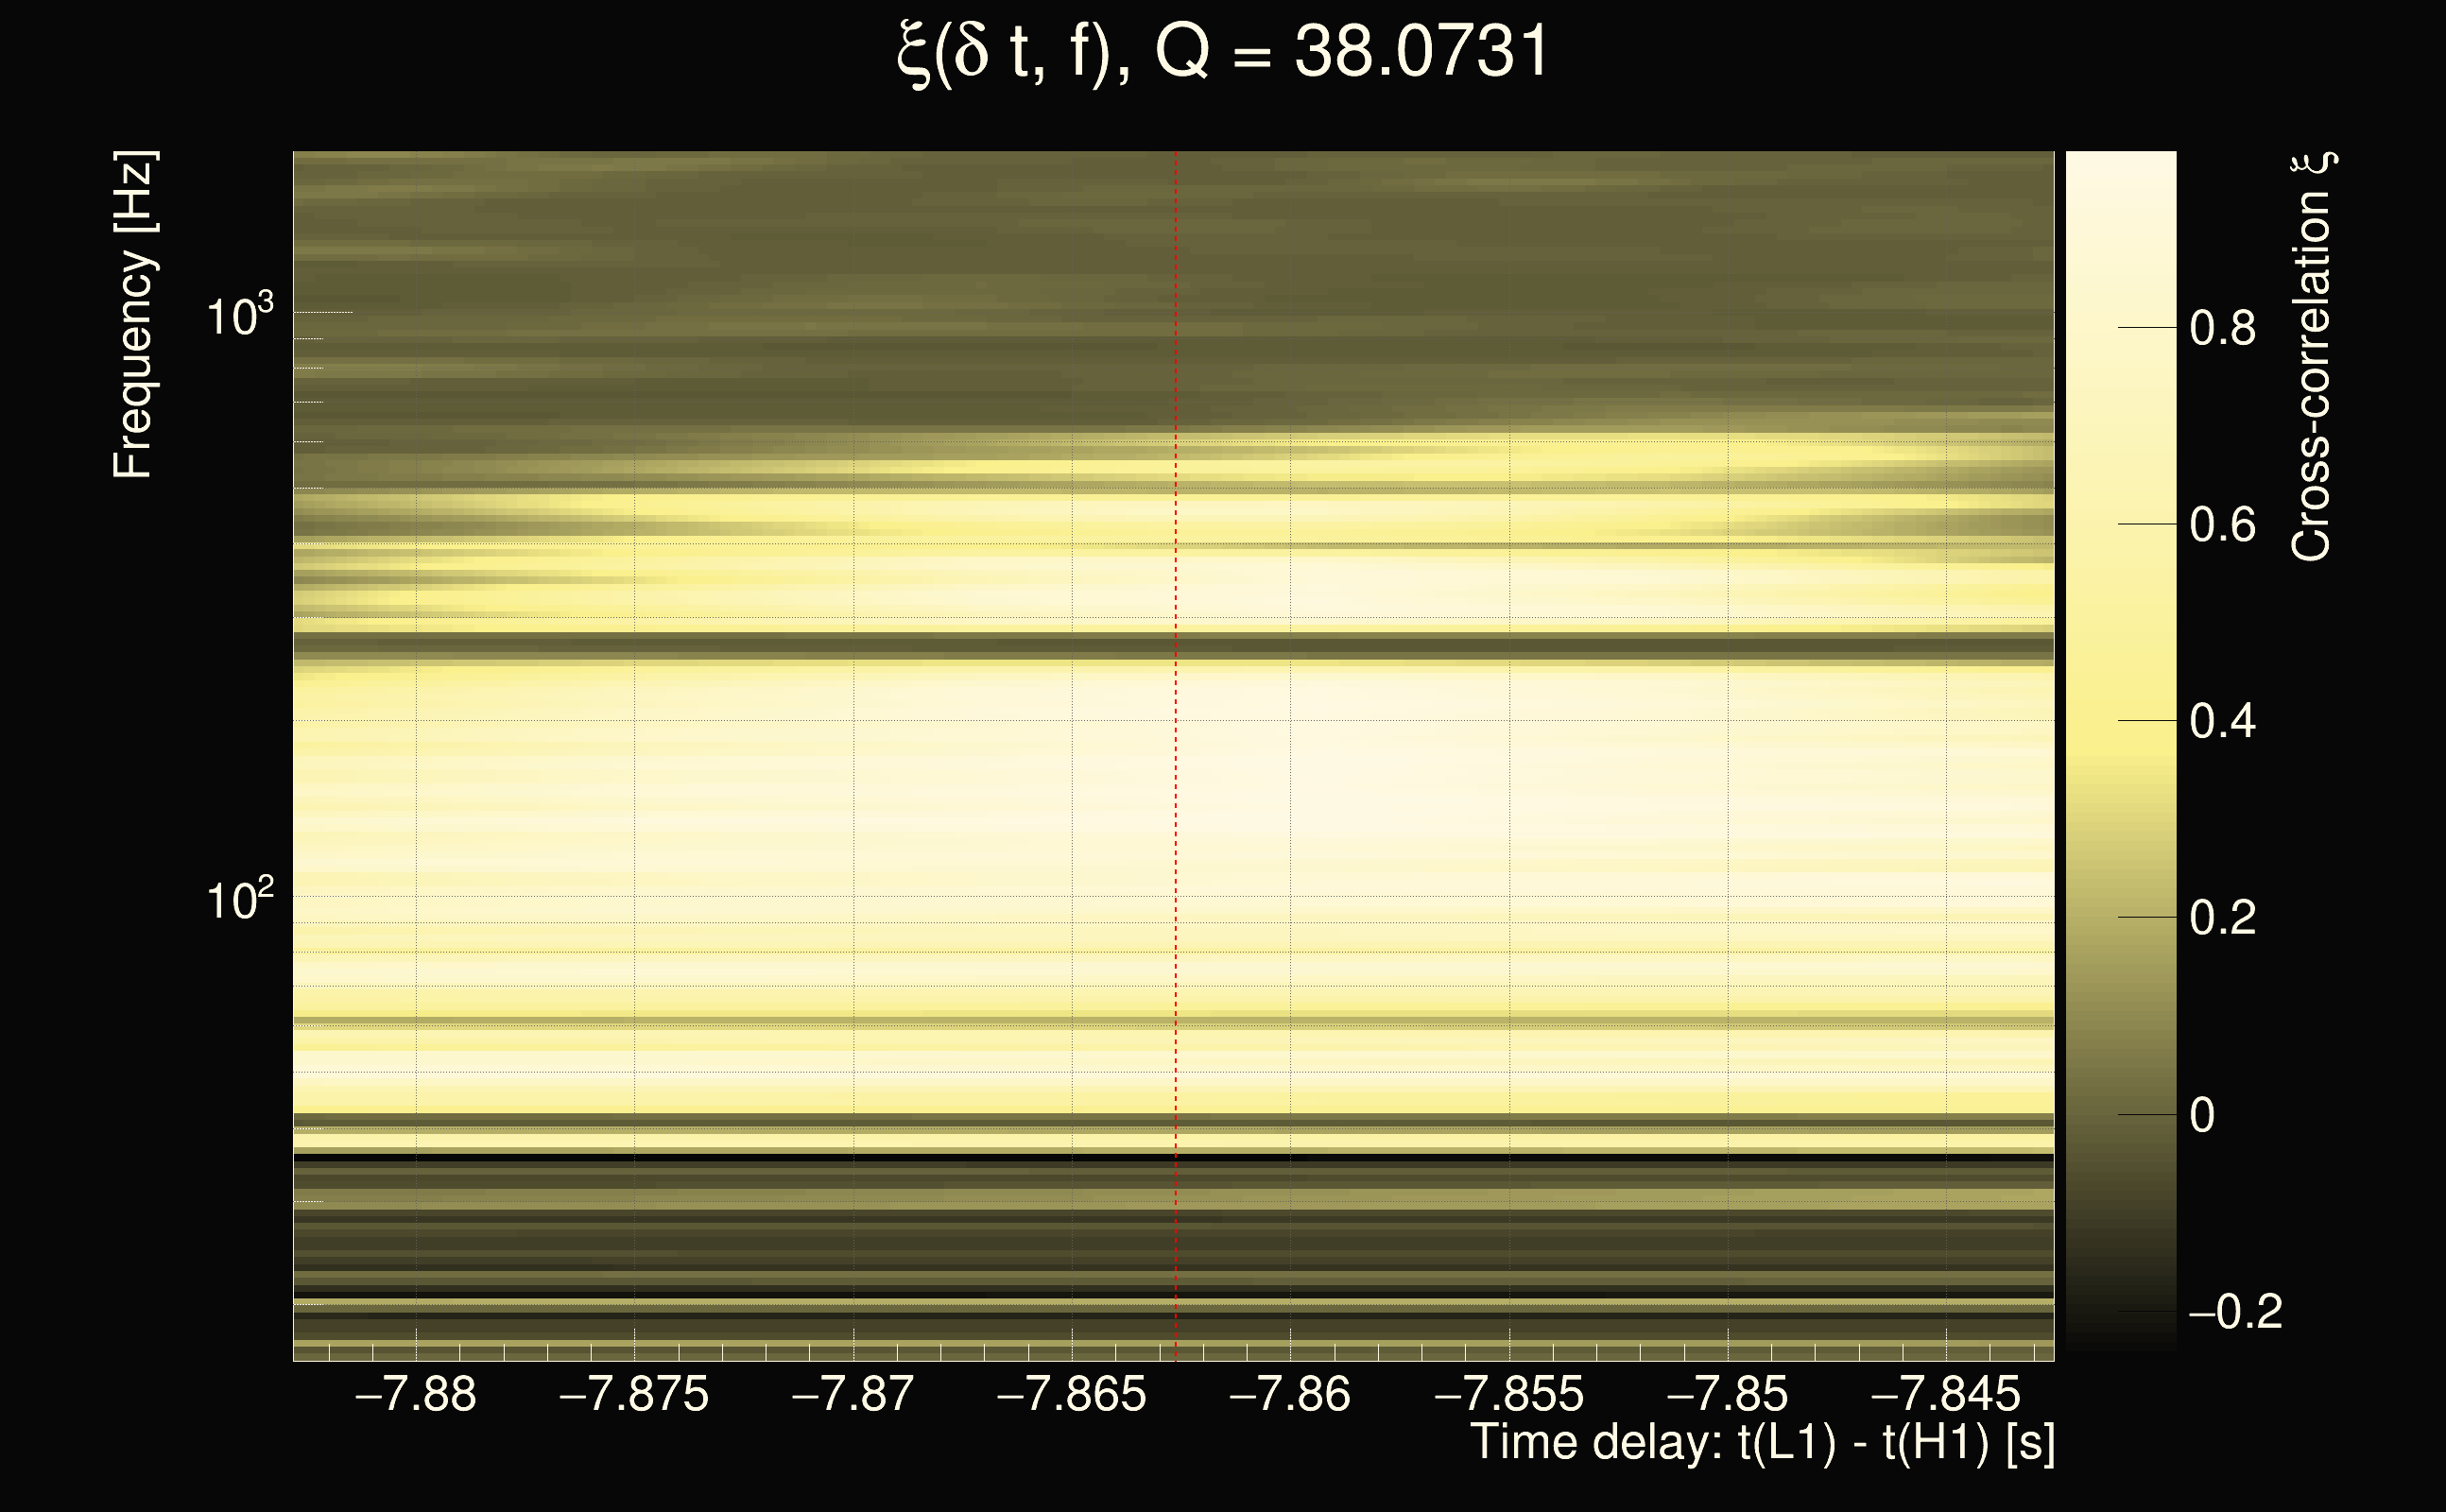Click the 0.8 colorbar tick label
The width and height of the screenshot is (2446, 1512).
pyautogui.click(x=2222, y=328)
